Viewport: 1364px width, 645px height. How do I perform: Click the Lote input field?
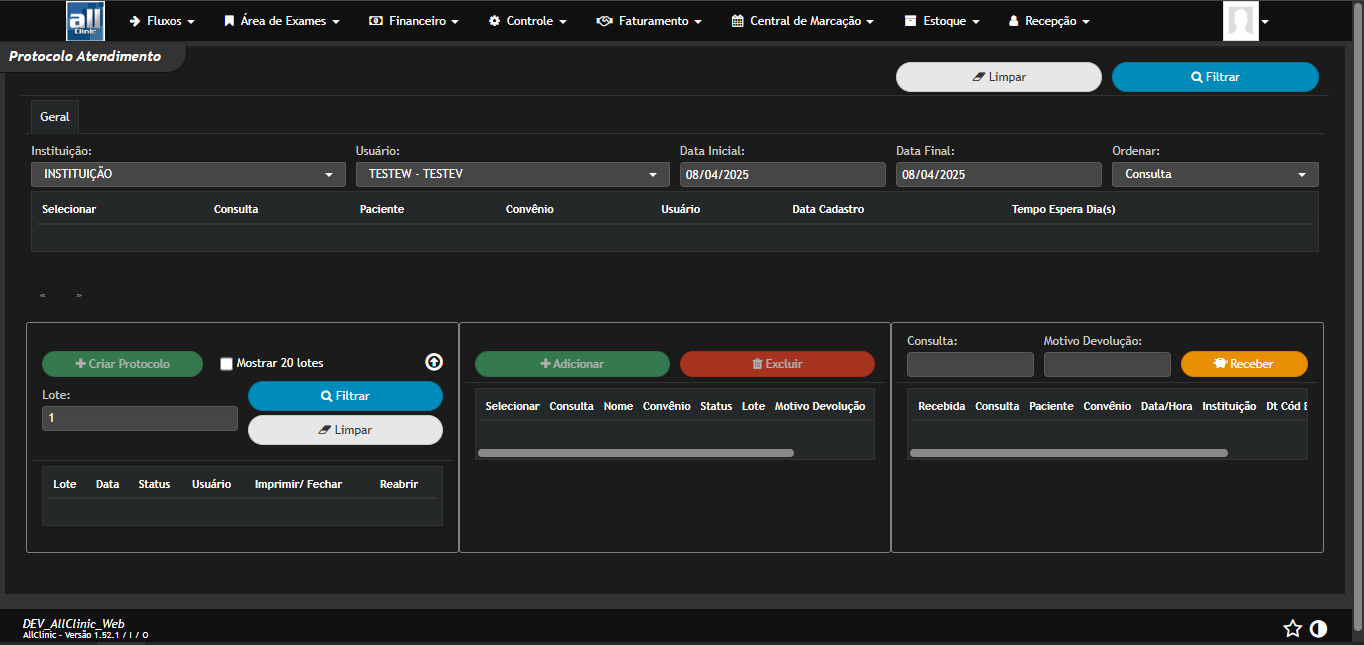139,418
